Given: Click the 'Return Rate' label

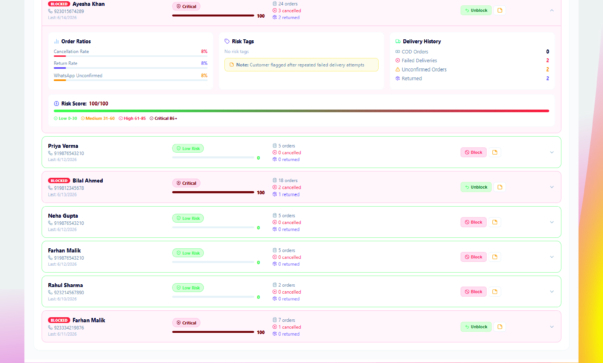Looking at the screenshot, I should (65, 63).
